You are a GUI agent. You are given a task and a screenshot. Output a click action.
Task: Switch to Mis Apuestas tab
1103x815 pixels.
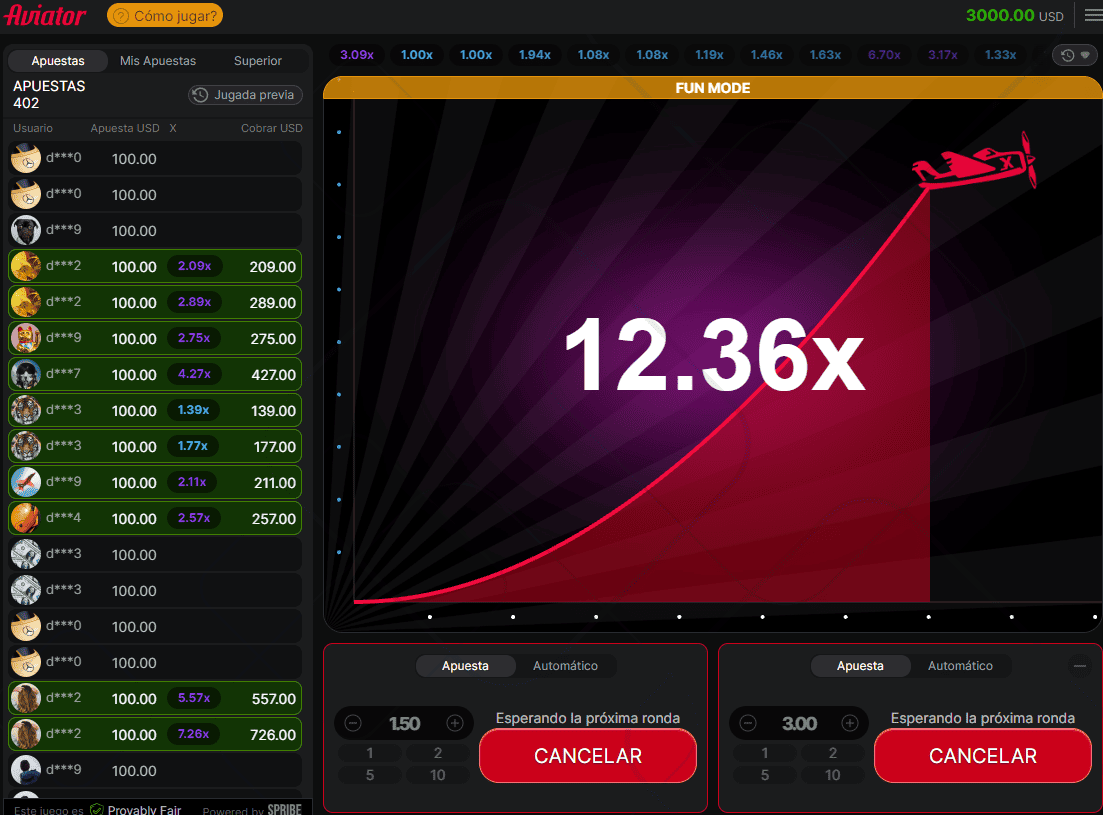pyautogui.click(x=158, y=60)
